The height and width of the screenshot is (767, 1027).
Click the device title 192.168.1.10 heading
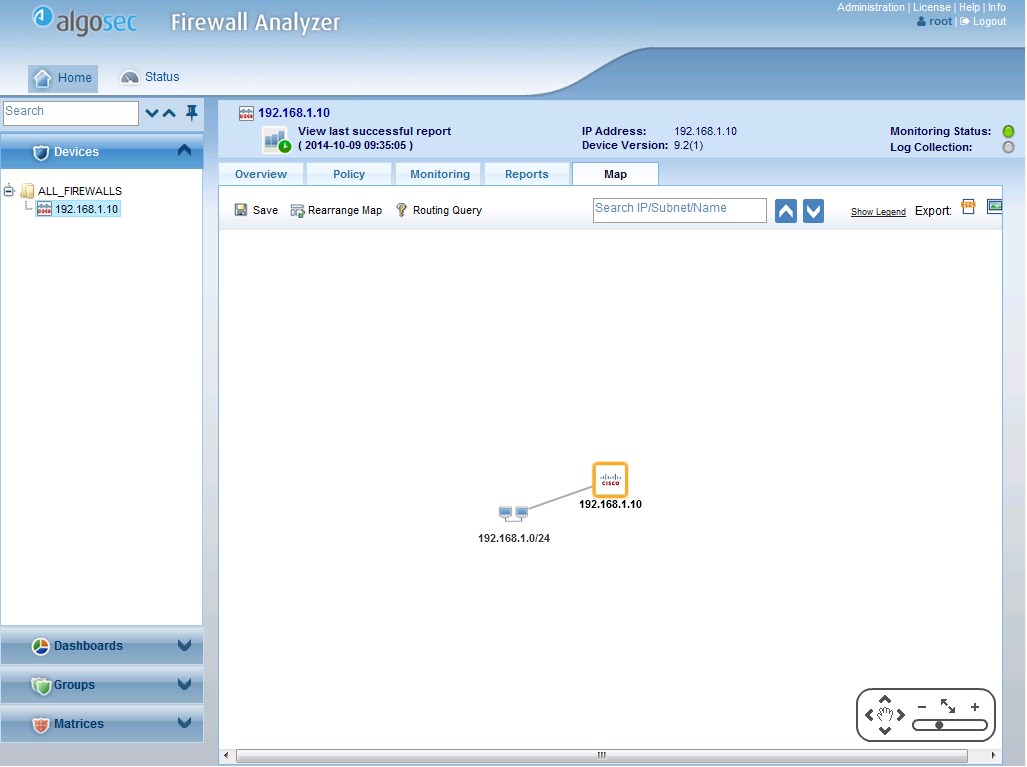tap(293, 113)
